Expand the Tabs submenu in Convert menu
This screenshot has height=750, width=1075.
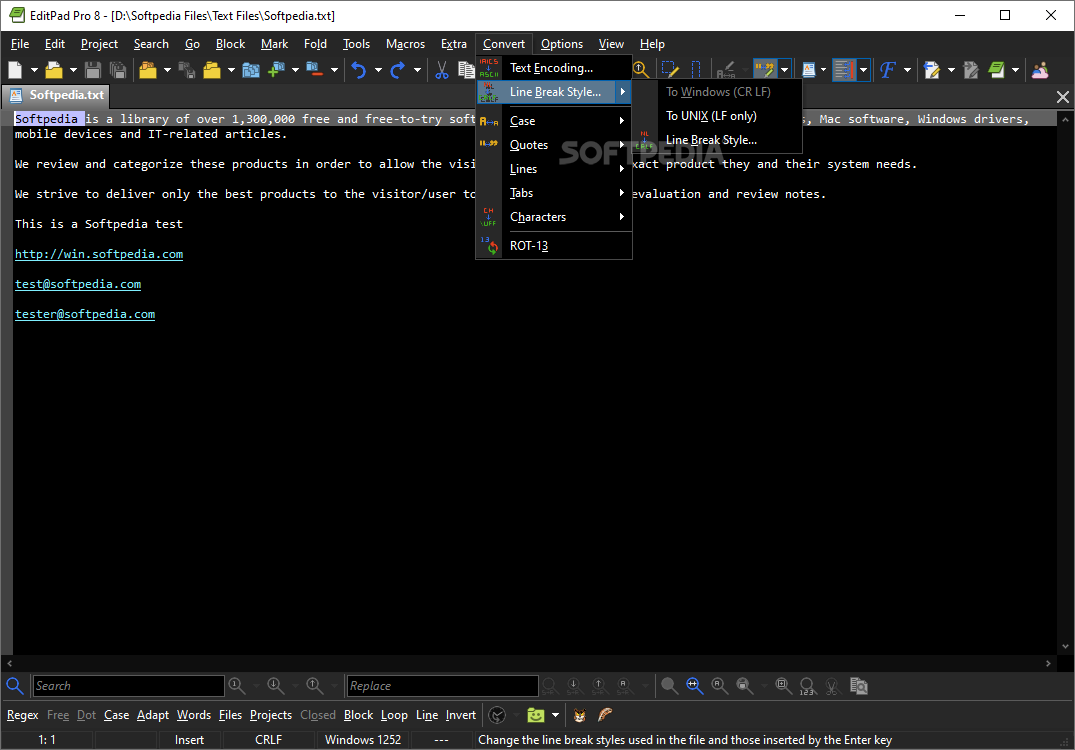tap(554, 193)
